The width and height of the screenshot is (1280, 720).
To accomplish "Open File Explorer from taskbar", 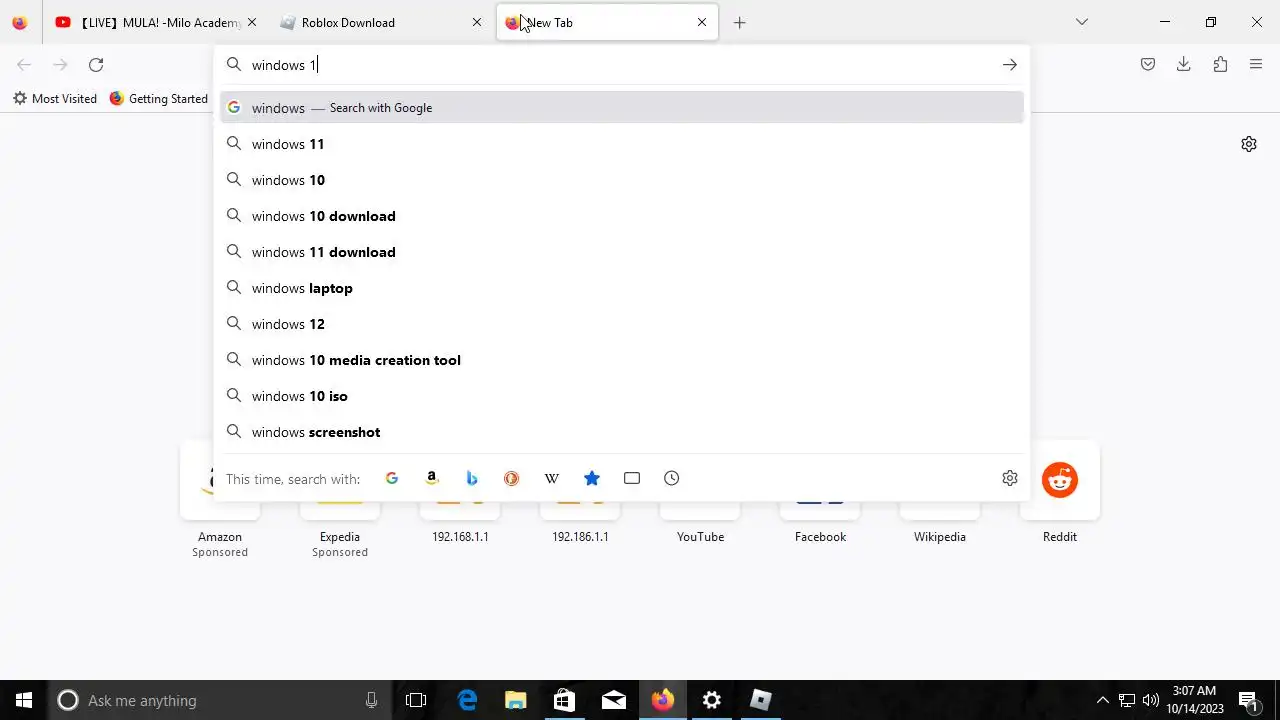I will point(515,700).
